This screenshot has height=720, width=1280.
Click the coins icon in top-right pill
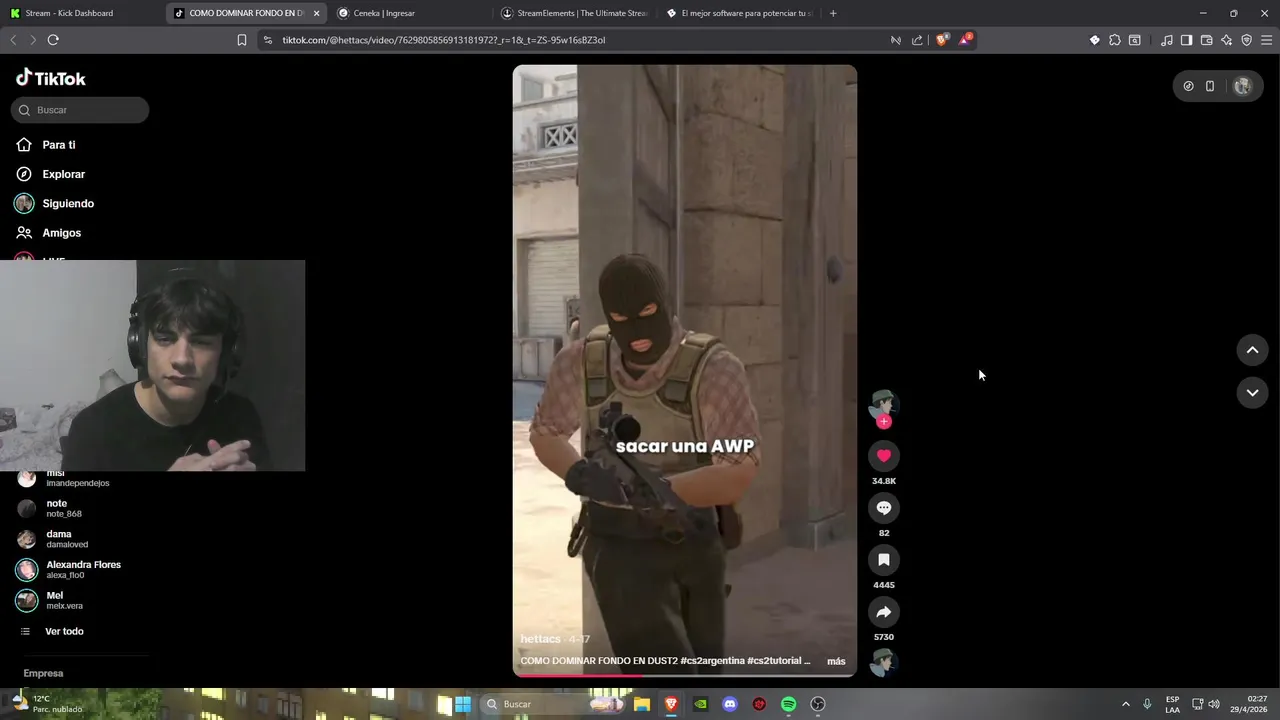(x=1188, y=86)
